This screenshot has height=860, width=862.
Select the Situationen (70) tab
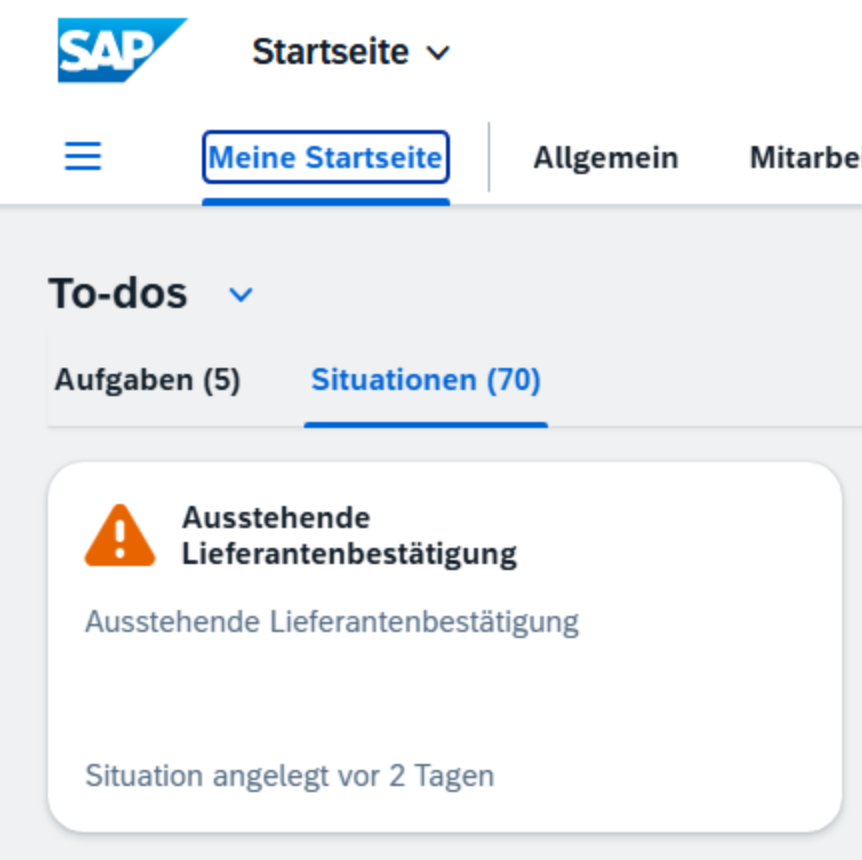(x=425, y=380)
